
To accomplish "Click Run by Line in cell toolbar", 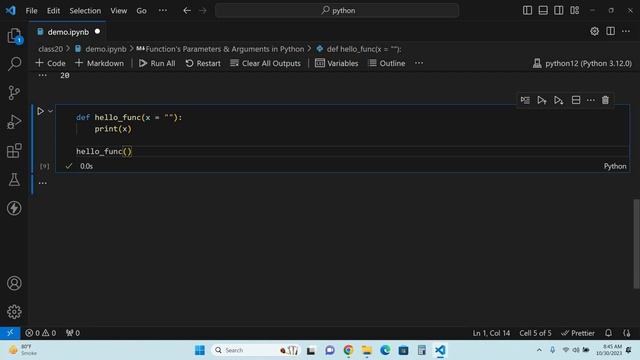I will pyautogui.click(x=525, y=100).
